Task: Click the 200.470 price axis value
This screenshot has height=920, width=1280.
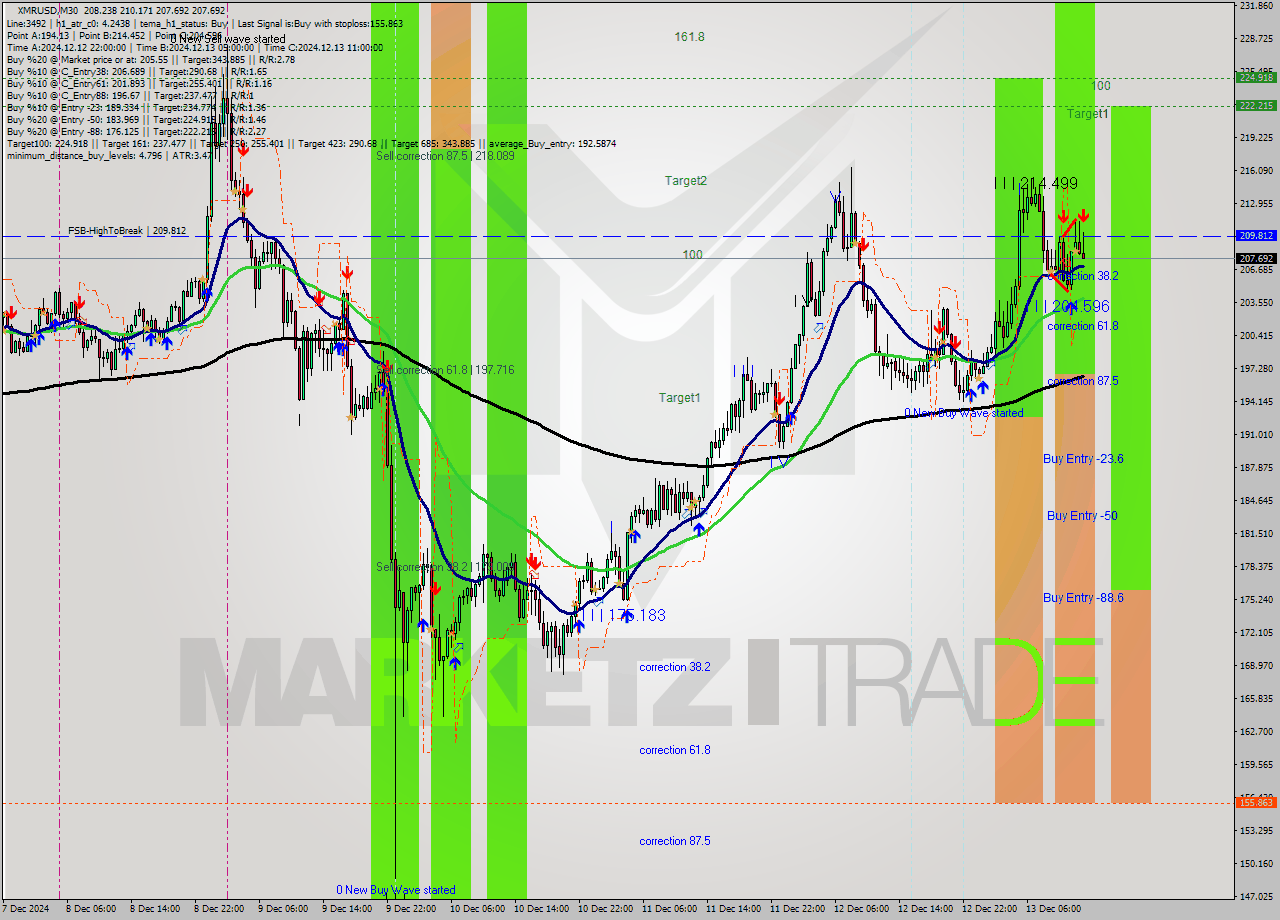Action: pos(1257,335)
